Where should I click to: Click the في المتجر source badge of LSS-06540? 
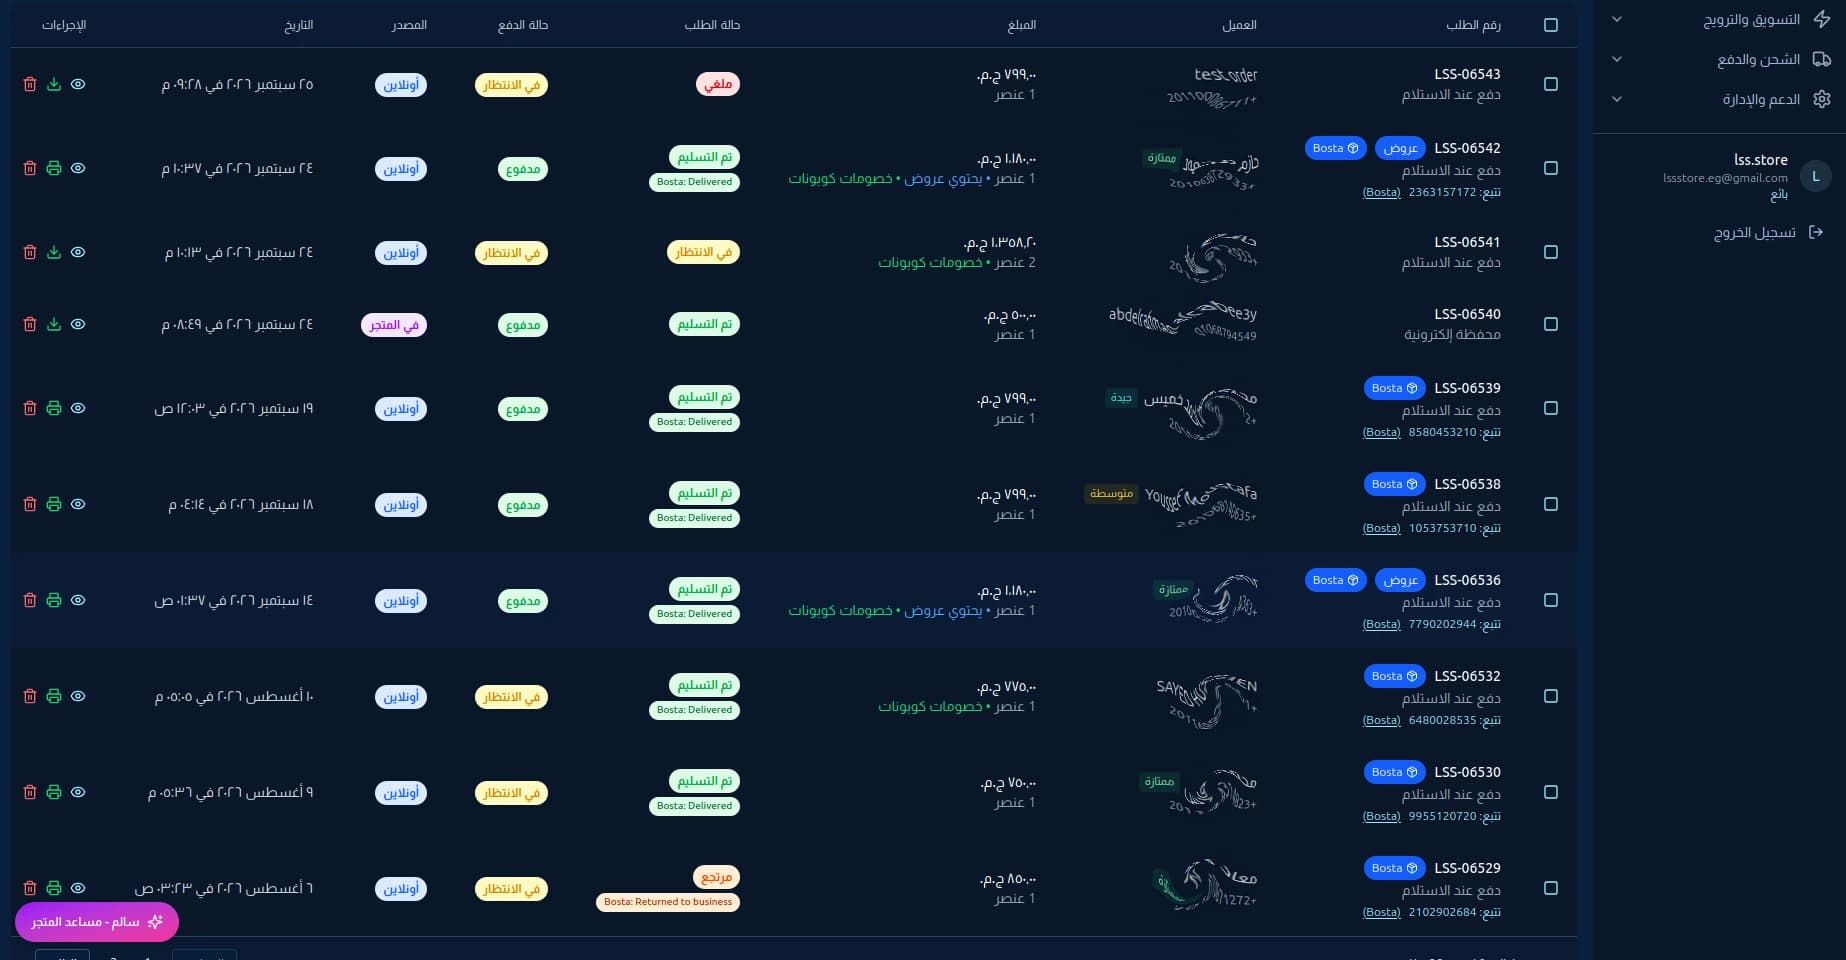point(394,325)
